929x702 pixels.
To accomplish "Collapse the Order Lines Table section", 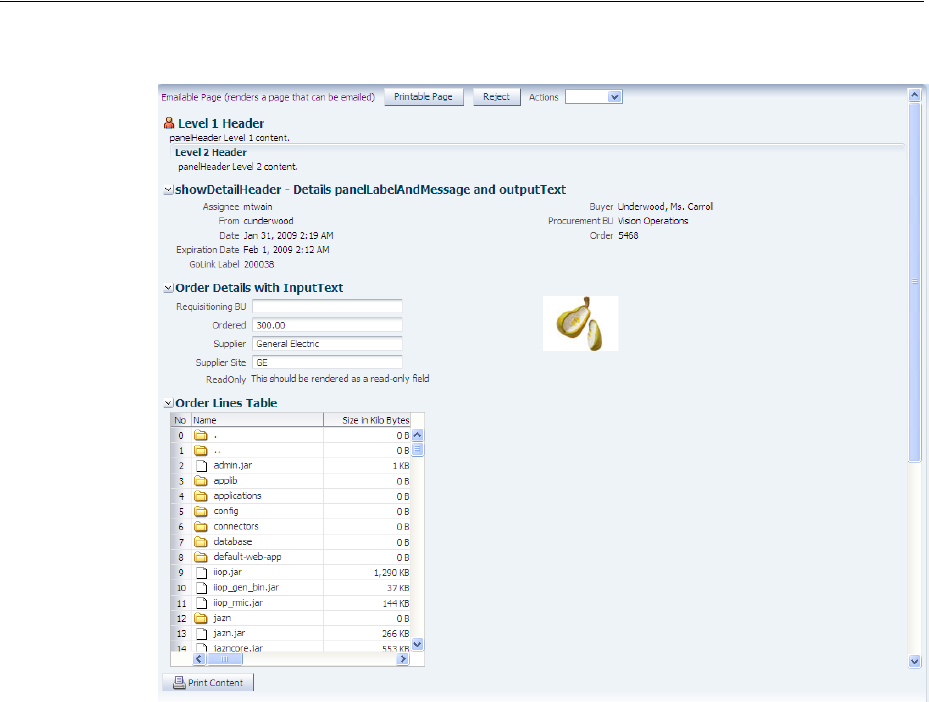I will pos(168,403).
